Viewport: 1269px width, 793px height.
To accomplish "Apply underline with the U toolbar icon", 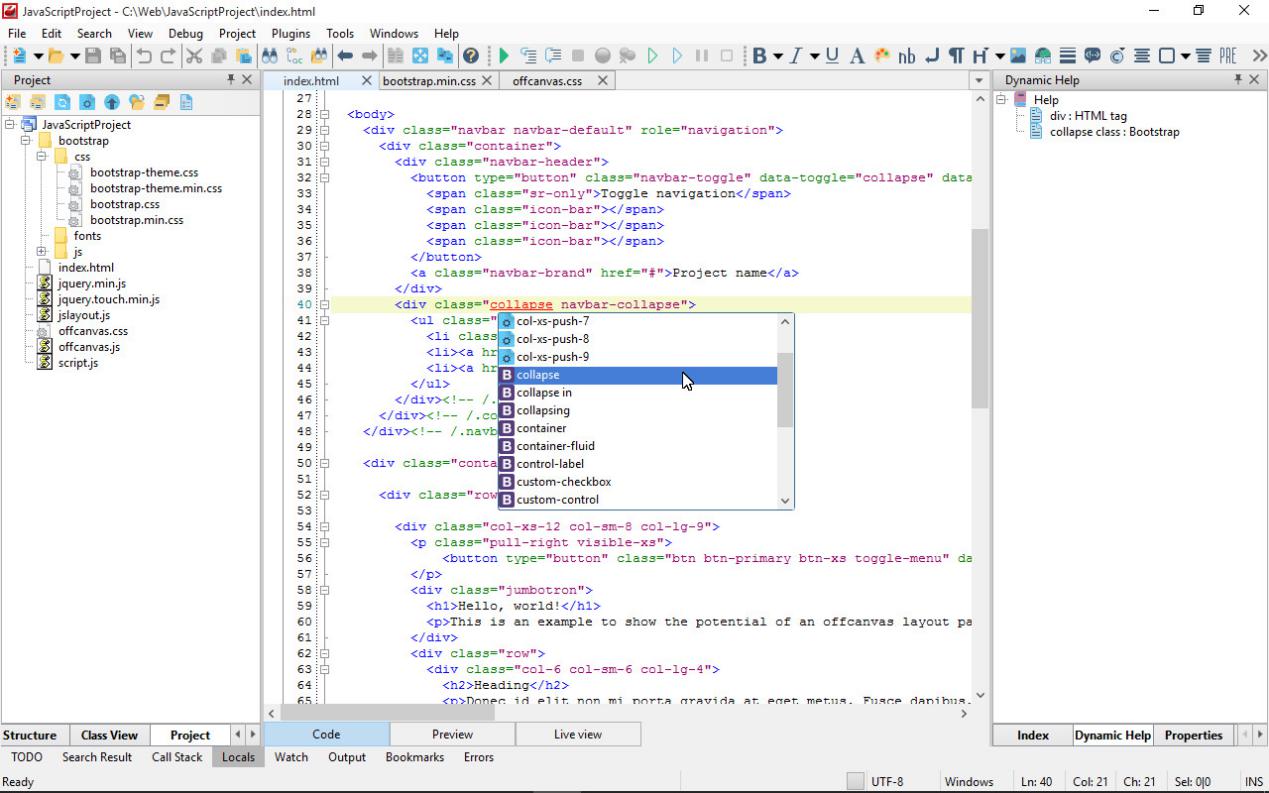I will 832,56.
